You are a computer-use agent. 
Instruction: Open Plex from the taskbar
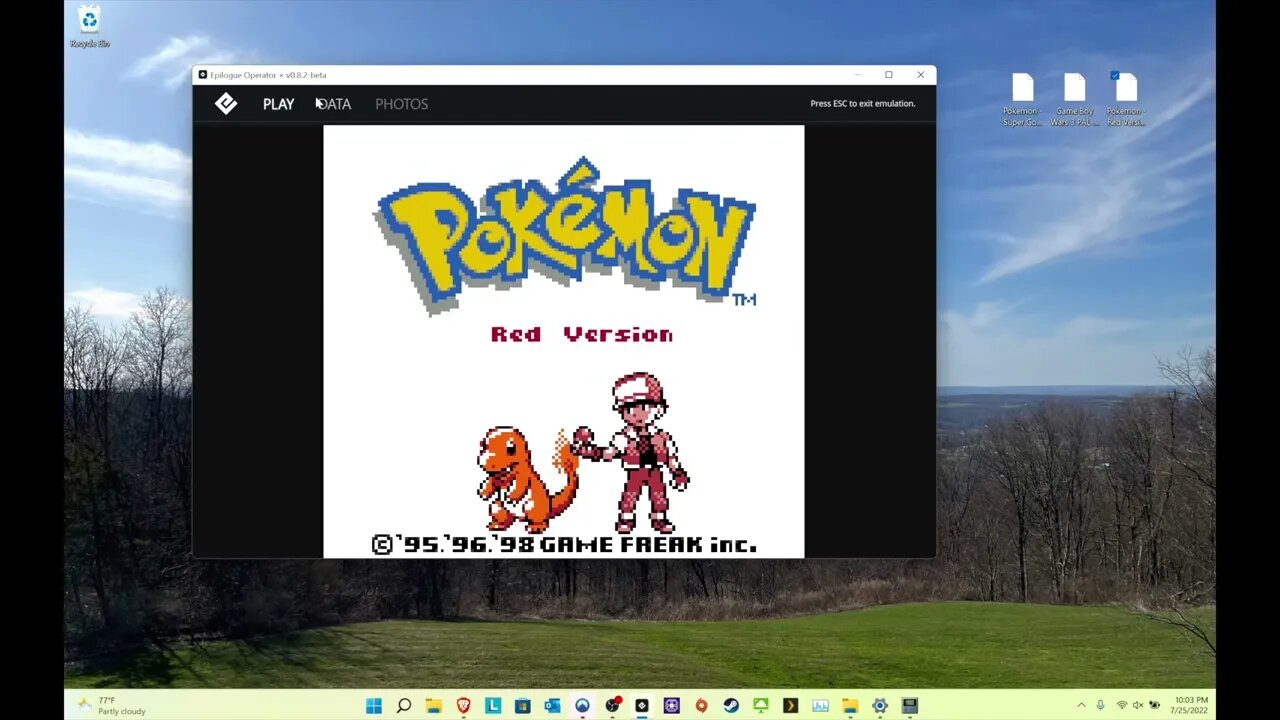click(790, 706)
